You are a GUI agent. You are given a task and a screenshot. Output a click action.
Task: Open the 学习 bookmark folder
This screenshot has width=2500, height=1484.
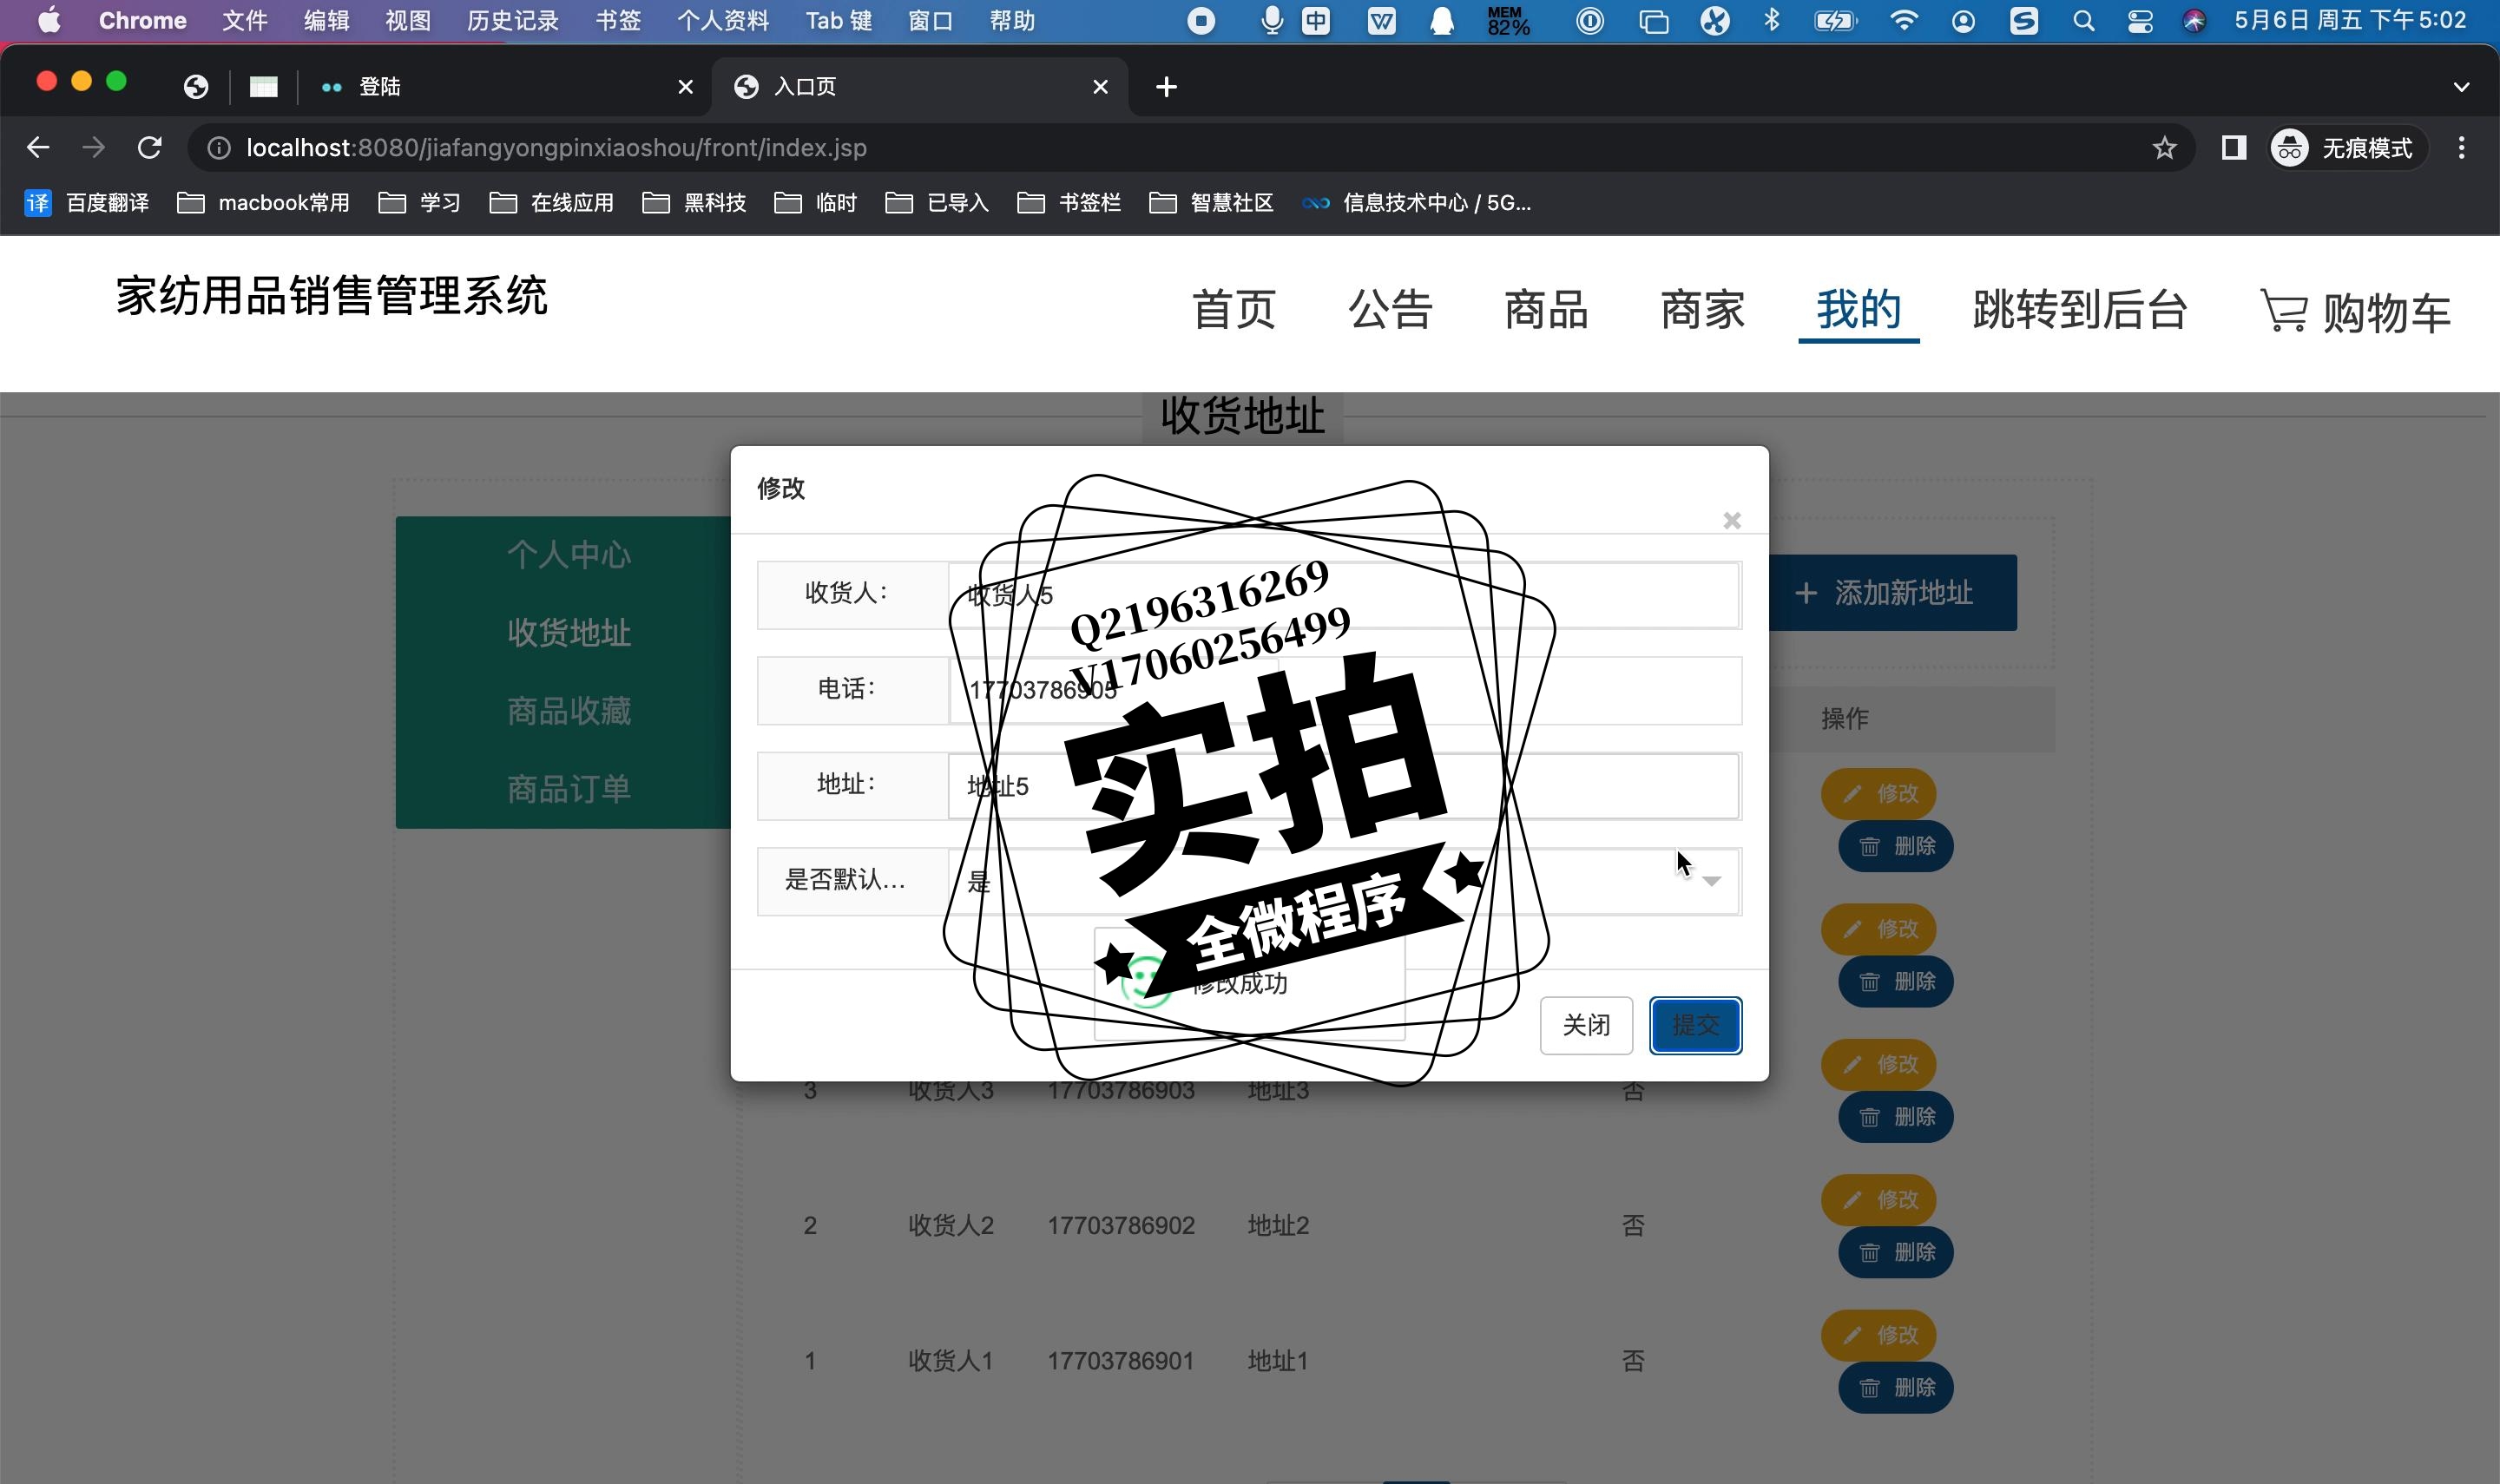point(419,203)
